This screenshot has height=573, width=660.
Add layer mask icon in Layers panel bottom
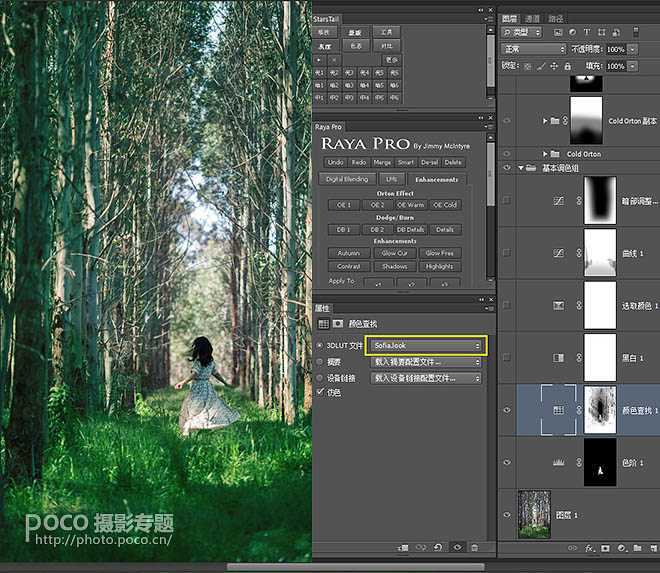[605, 548]
